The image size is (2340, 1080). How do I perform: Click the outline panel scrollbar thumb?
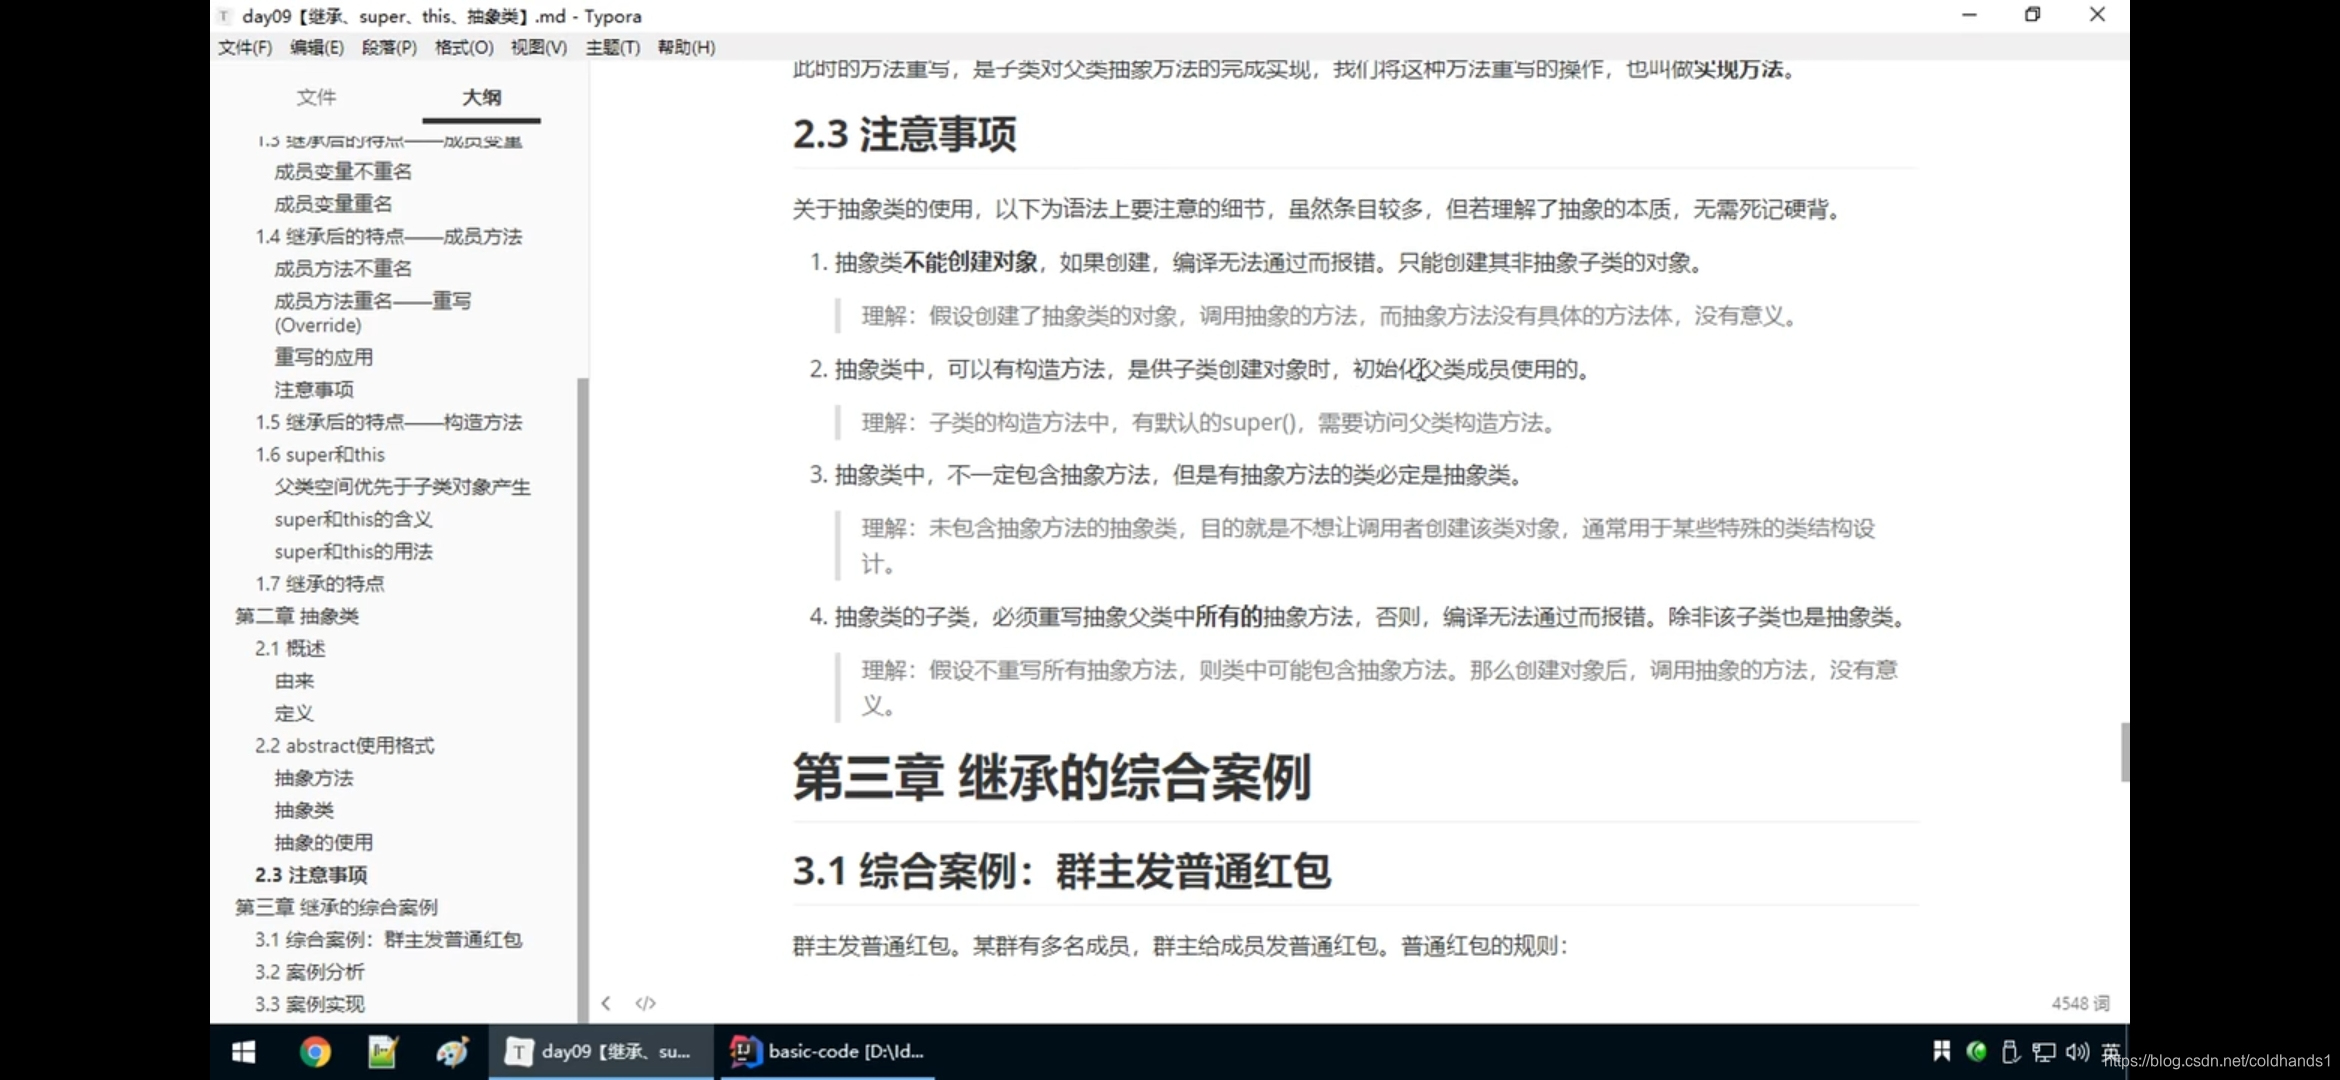tap(583, 700)
